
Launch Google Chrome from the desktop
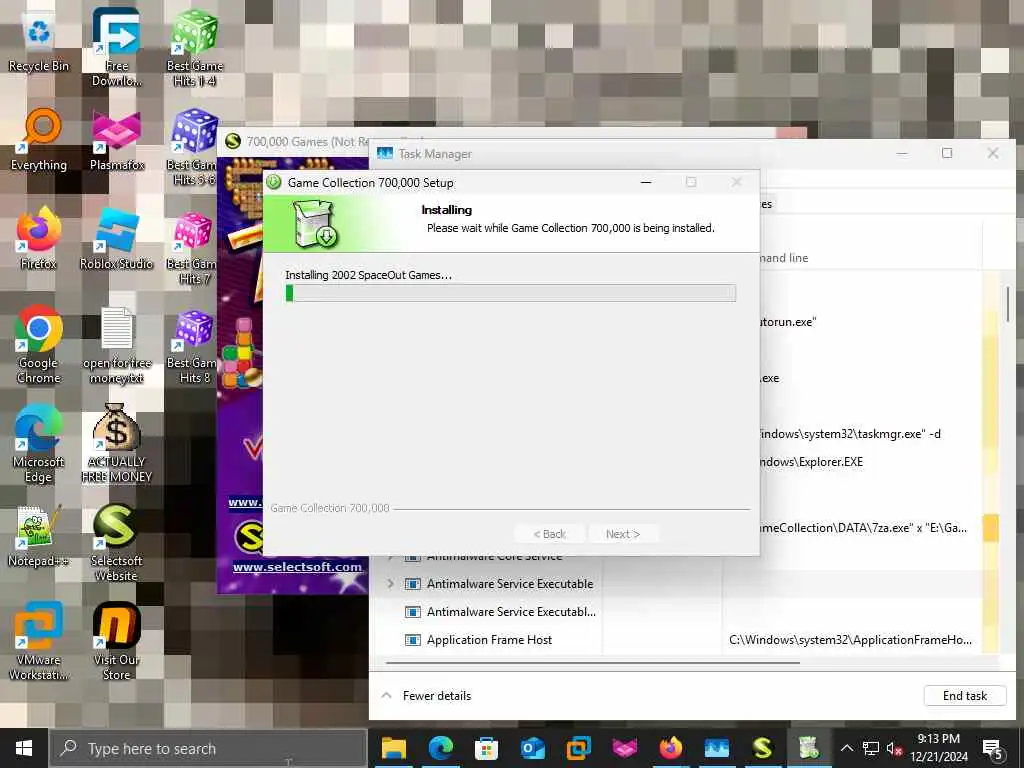tap(39, 345)
